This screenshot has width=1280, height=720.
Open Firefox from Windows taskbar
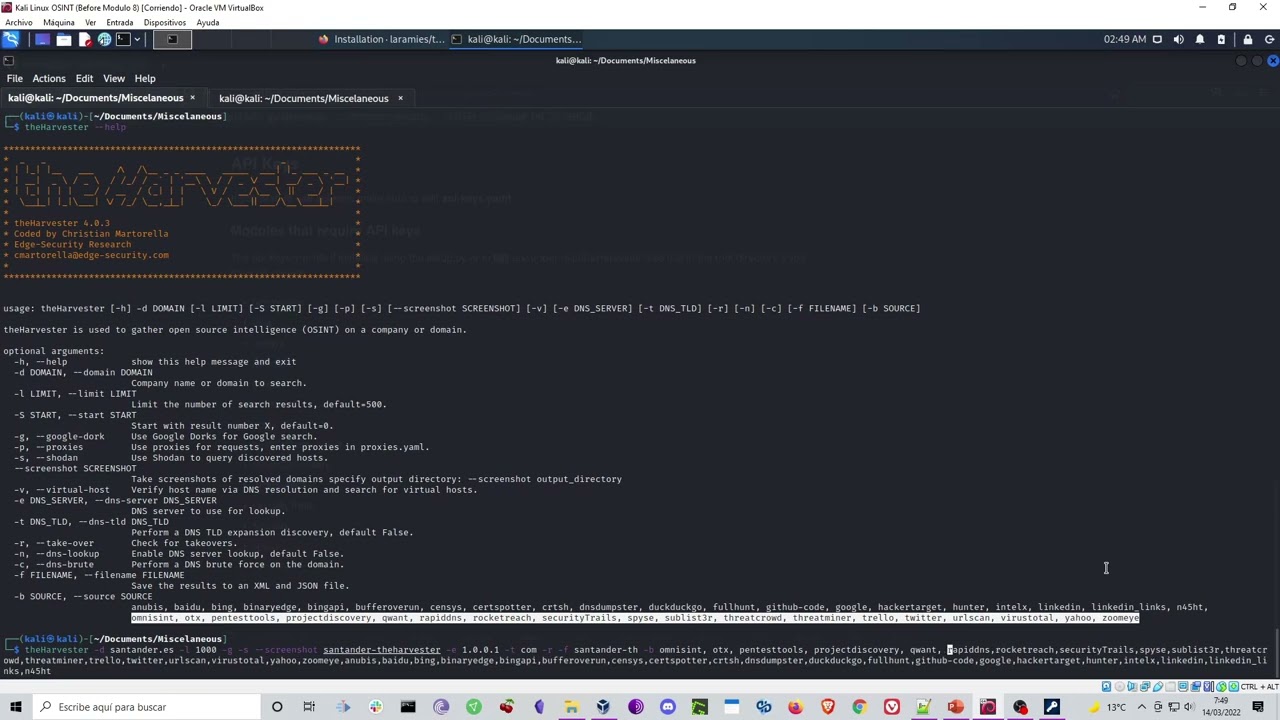795,707
